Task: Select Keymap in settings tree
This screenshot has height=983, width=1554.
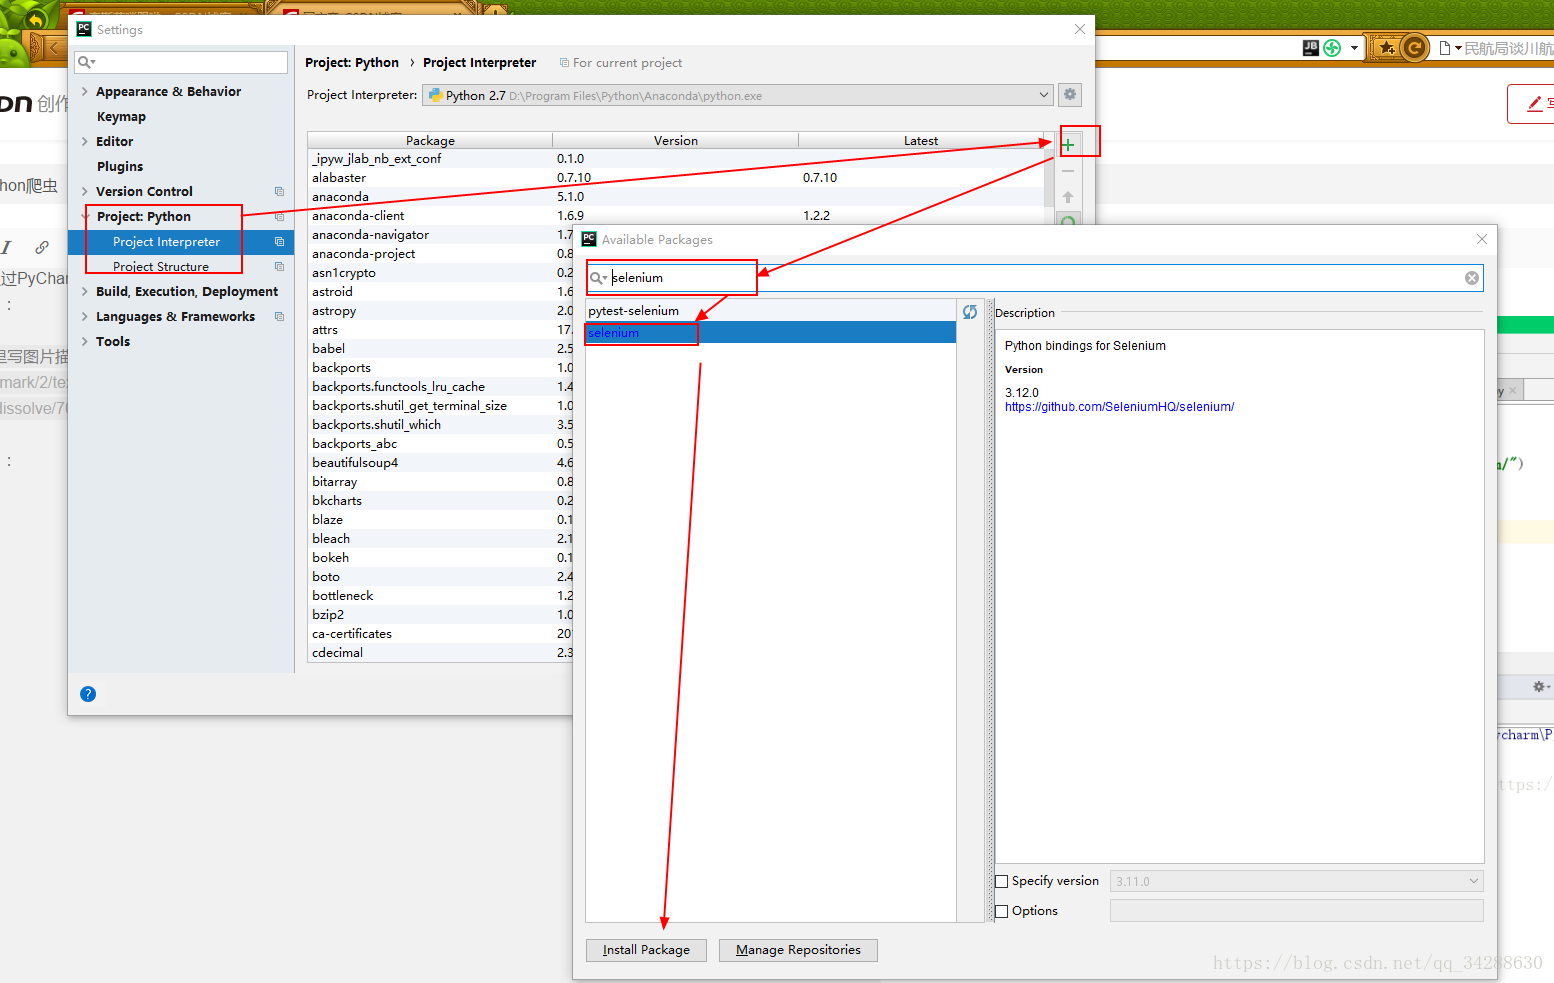Action: [121, 117]
